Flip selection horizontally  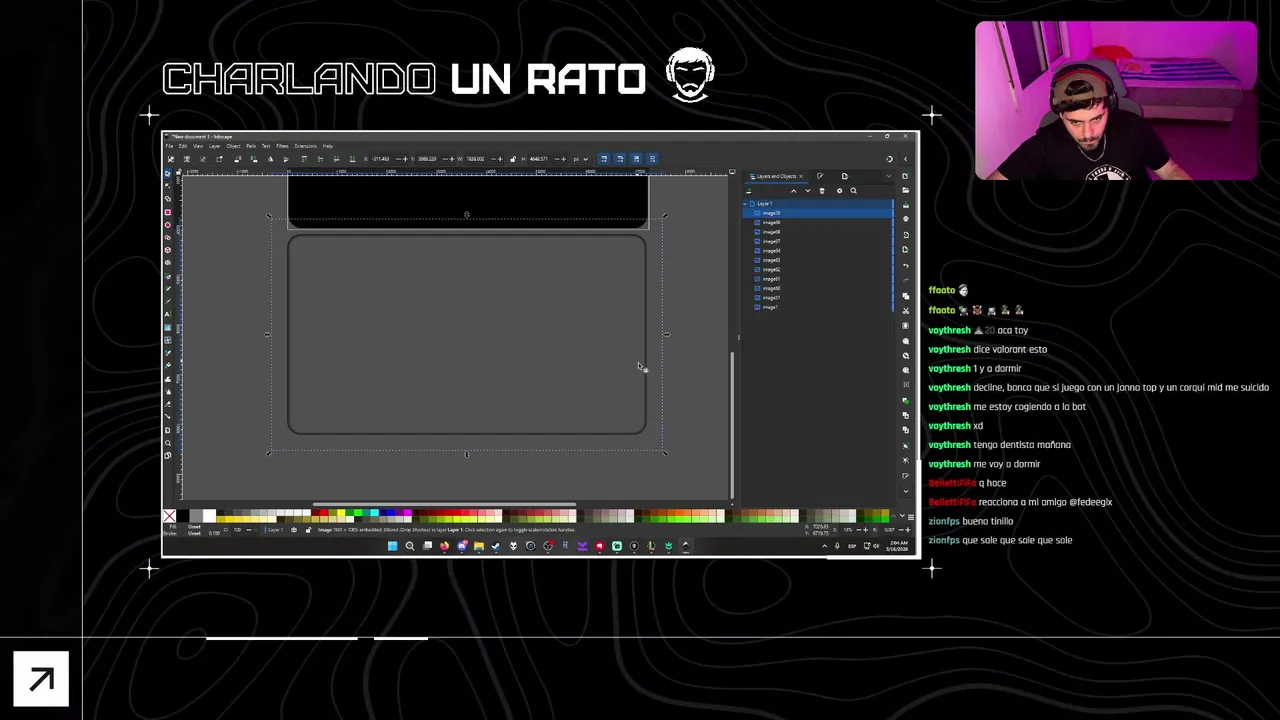coord(270,159)
